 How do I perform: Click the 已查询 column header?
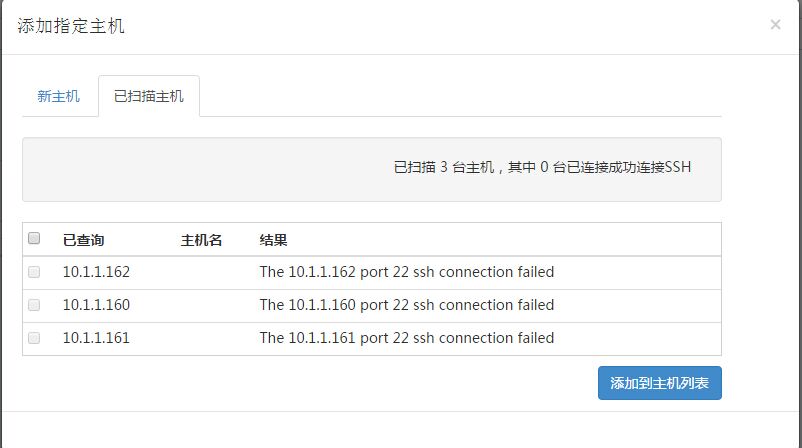click(x=83, y=240)
